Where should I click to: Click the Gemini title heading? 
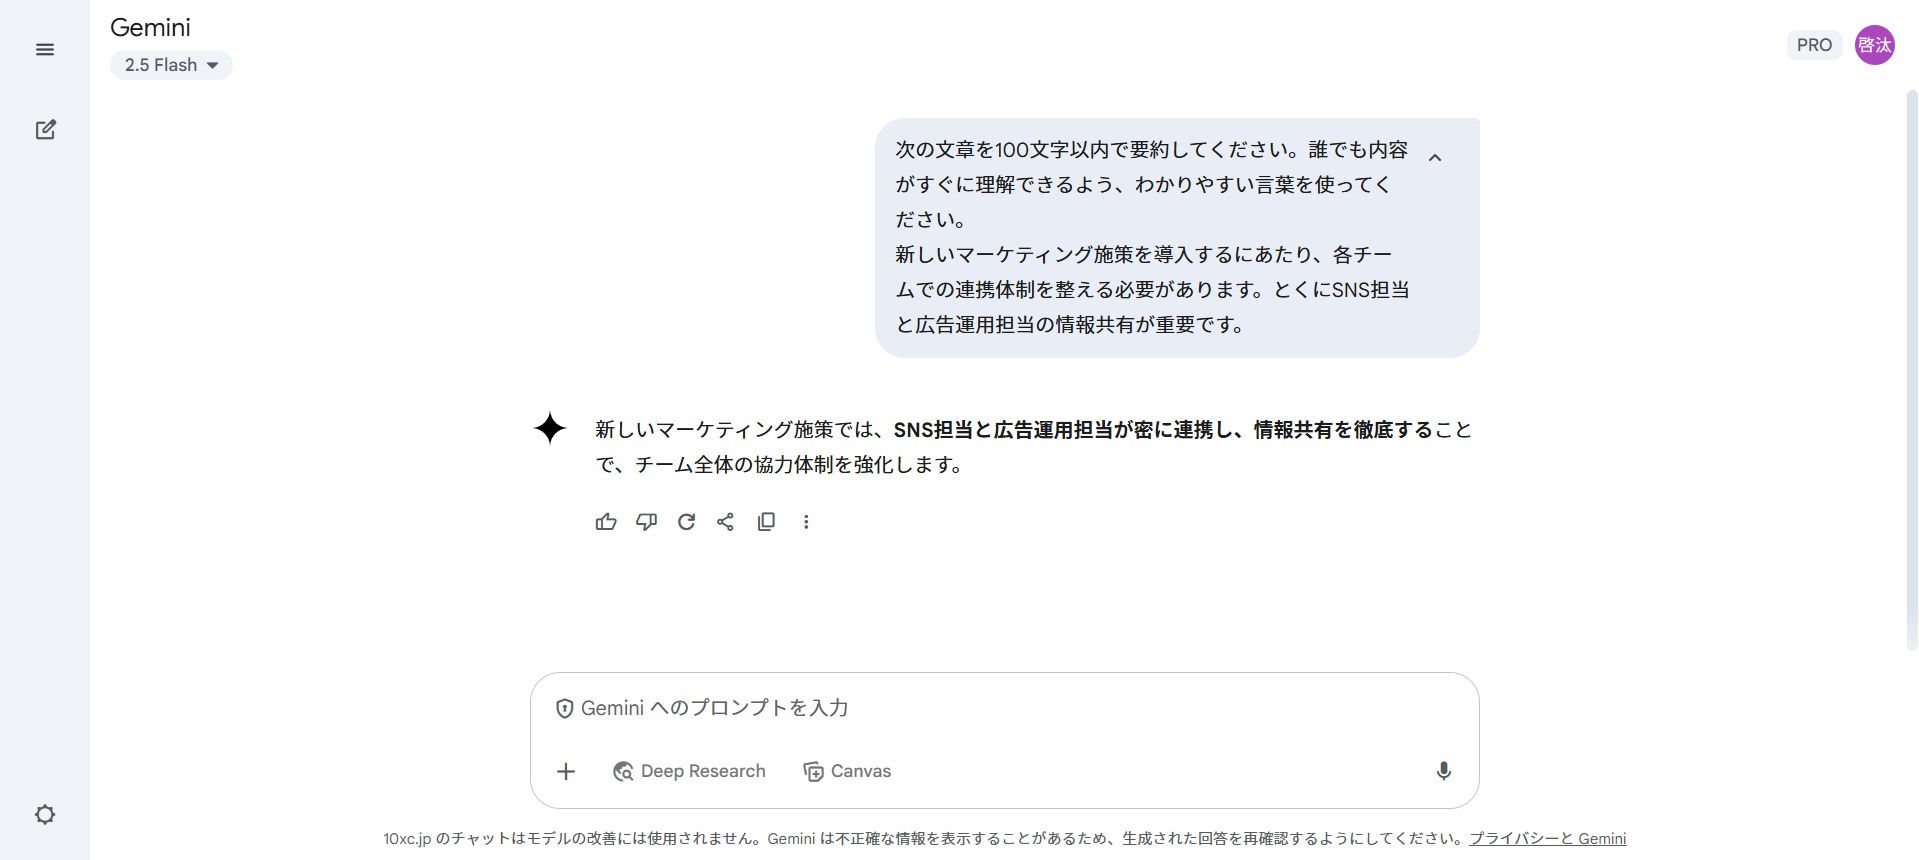pyautogui.click(x=150, y=27)
